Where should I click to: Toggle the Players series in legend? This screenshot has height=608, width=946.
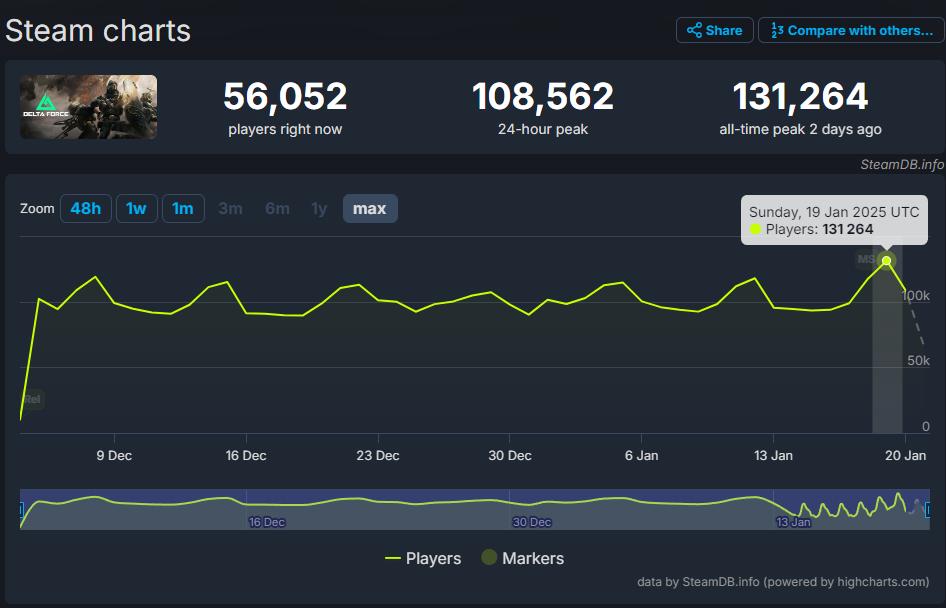(x=423, y=559)
